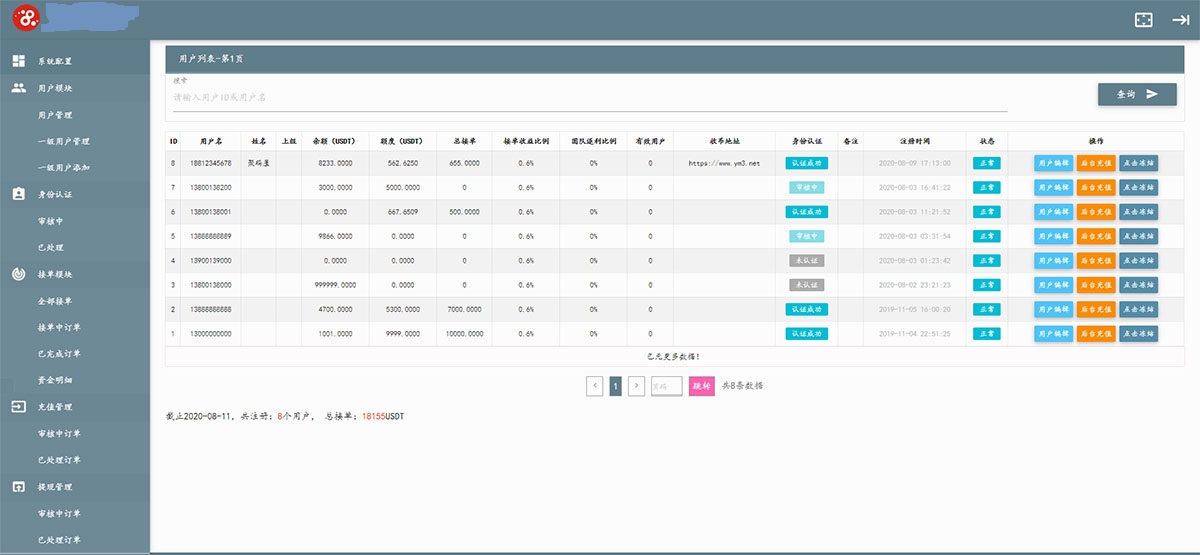Click 点击冻结 for user 13800138001
The height and width of the screenshot is (555, 1200).
point(1139,212)
